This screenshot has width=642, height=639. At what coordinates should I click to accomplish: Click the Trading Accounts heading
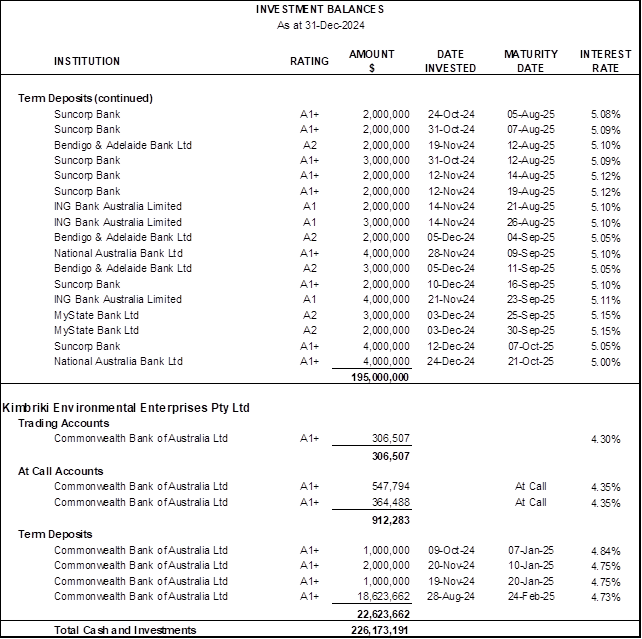click(63, 423)
